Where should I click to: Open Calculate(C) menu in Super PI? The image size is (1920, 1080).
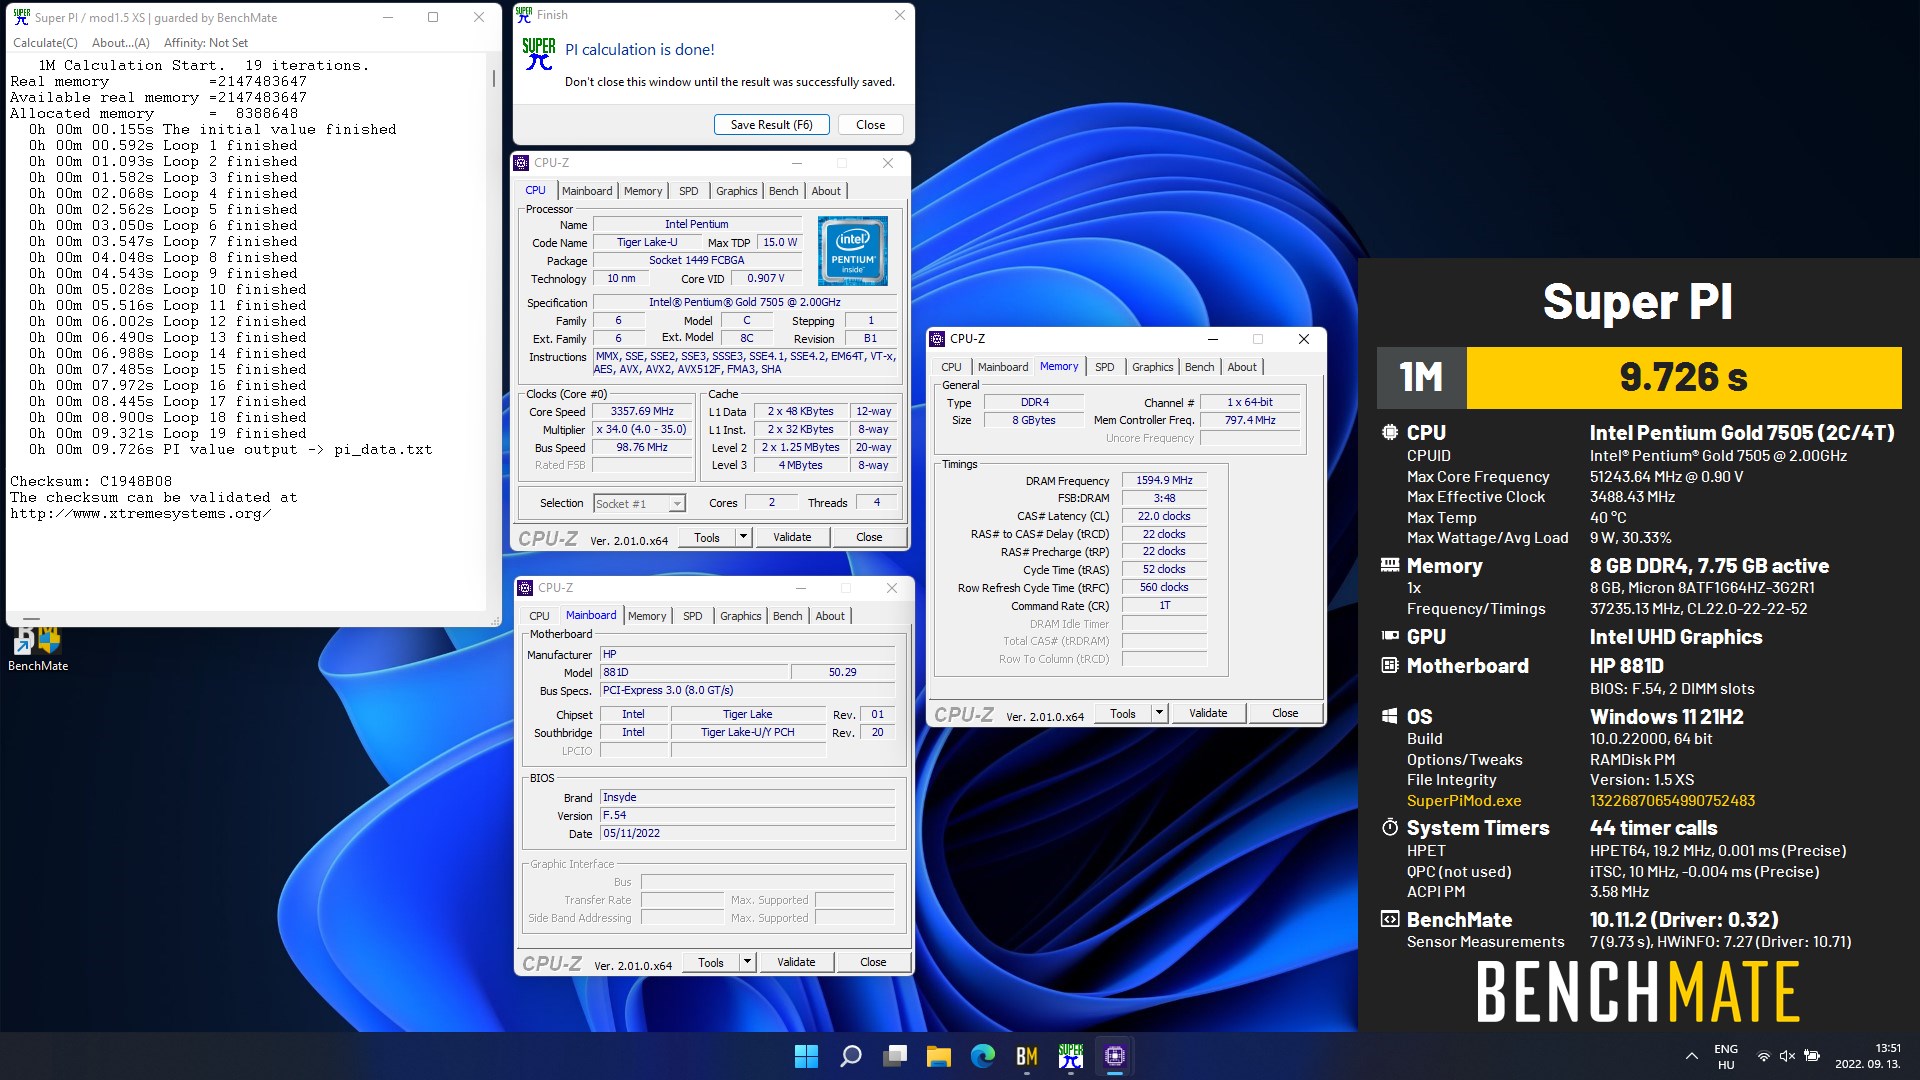pos(45,43)
